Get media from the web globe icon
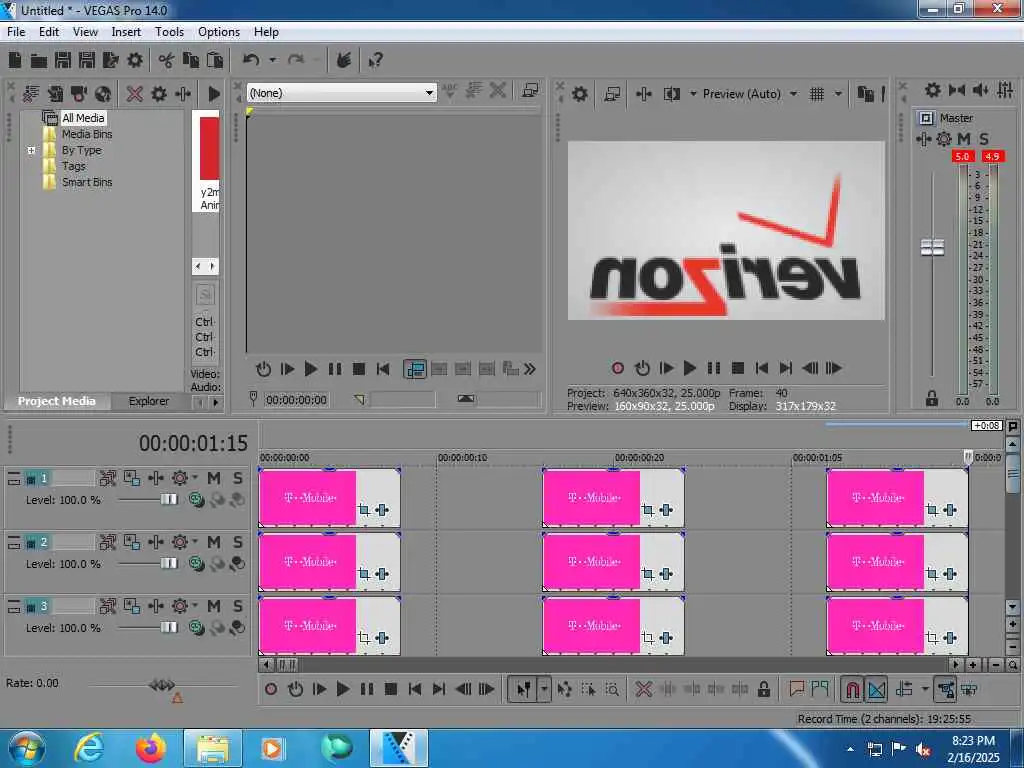 point(103,94)
